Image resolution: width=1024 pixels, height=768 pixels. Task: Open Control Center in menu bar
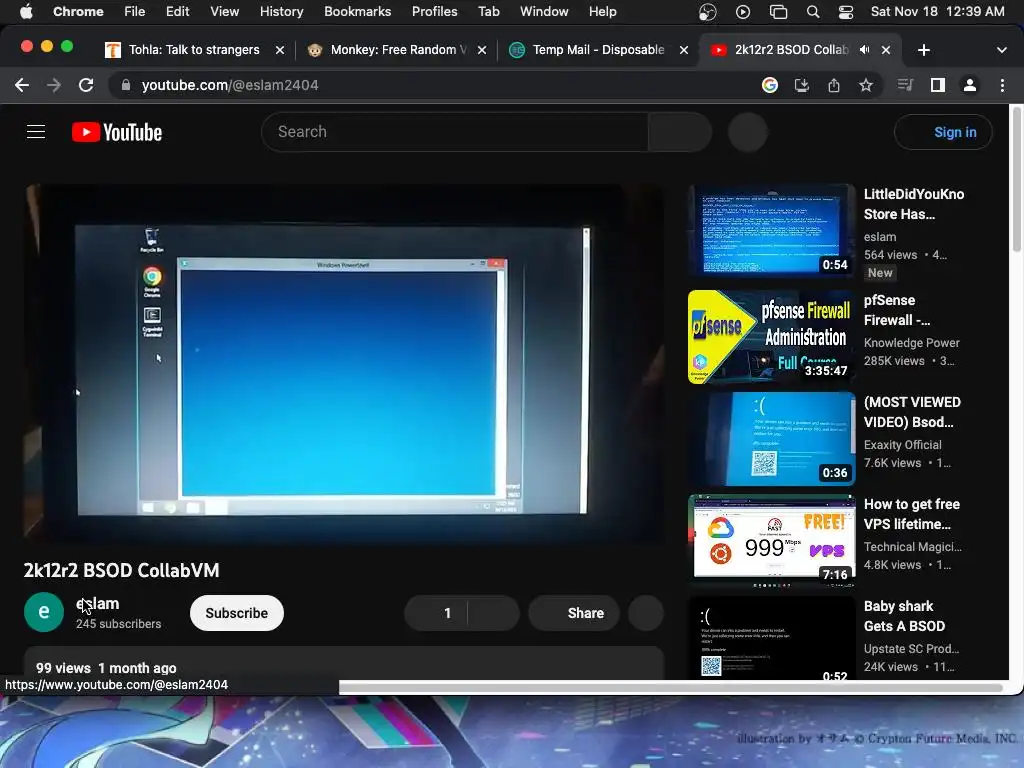pos(846,12)
